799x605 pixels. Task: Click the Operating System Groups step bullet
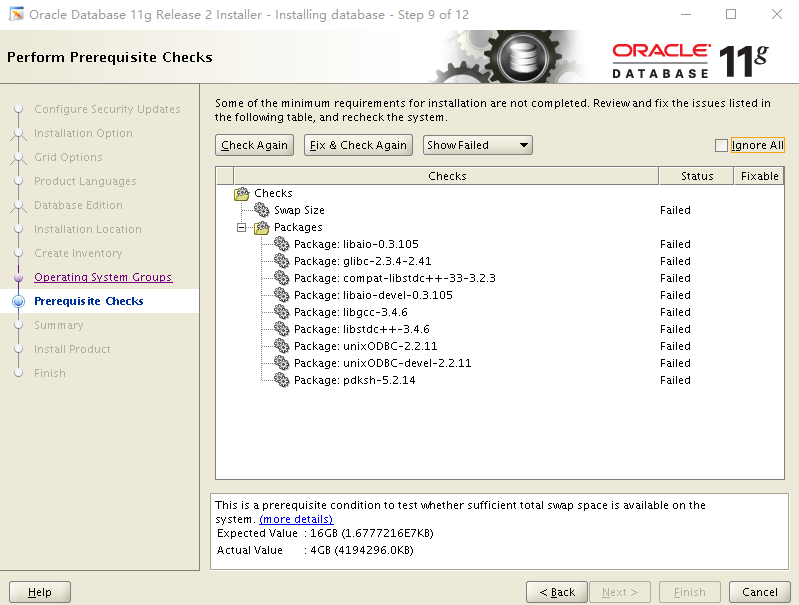pyautogui.click(x=18, y=277)
